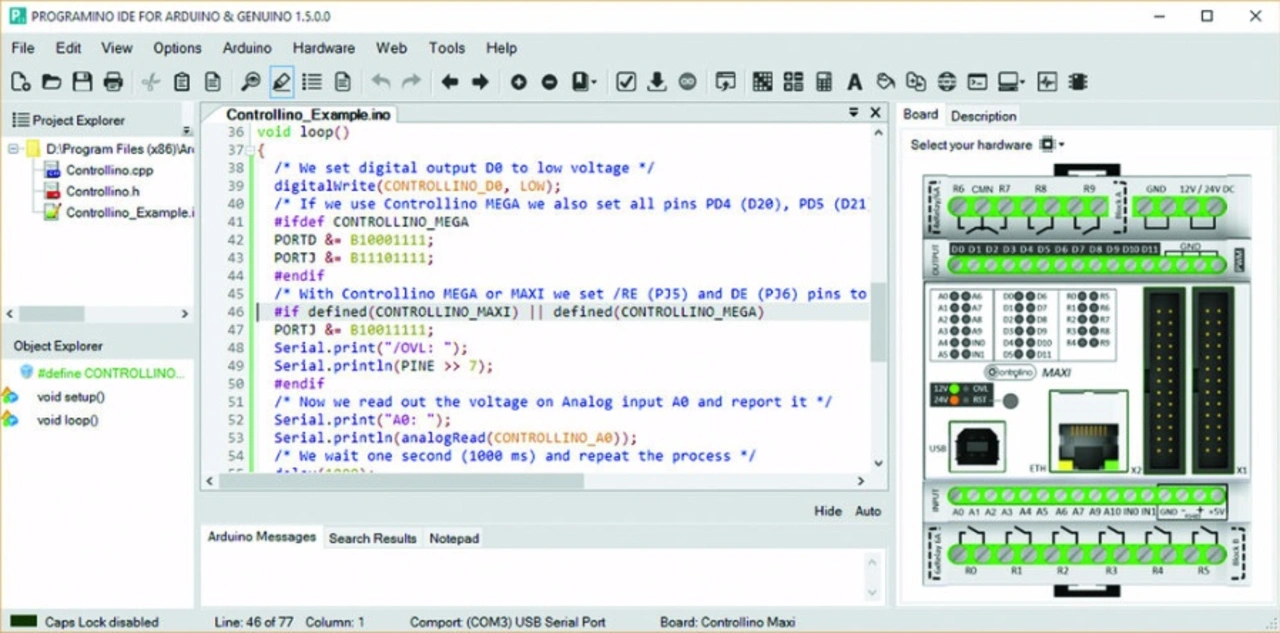1280x633 pixels.
Task: Click the Verify sketch checkmark icon
Action: pyautogui.click(x=626, y=82)
